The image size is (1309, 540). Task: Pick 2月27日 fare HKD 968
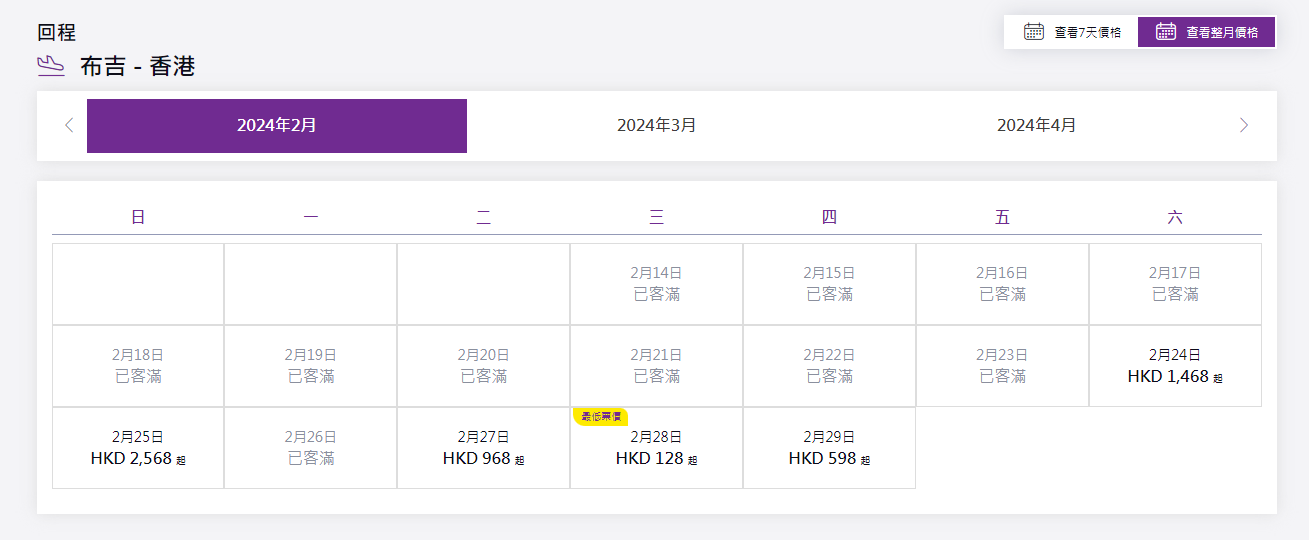484,448
